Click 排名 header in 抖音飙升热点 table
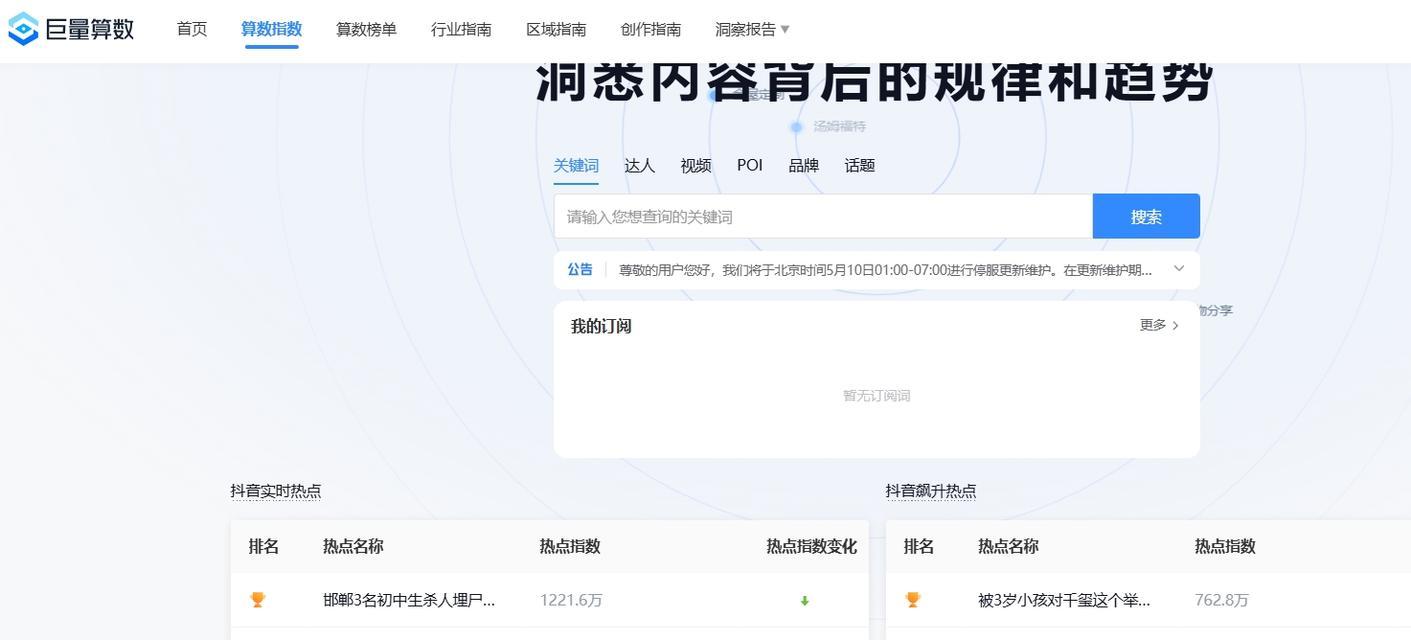 (x=919, y=546)
